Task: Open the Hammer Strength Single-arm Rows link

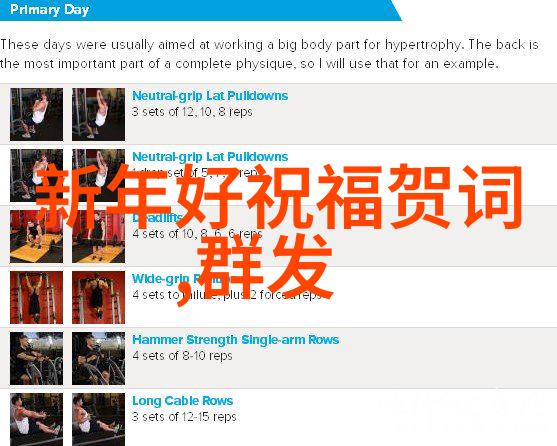Action: pos(236,340)
